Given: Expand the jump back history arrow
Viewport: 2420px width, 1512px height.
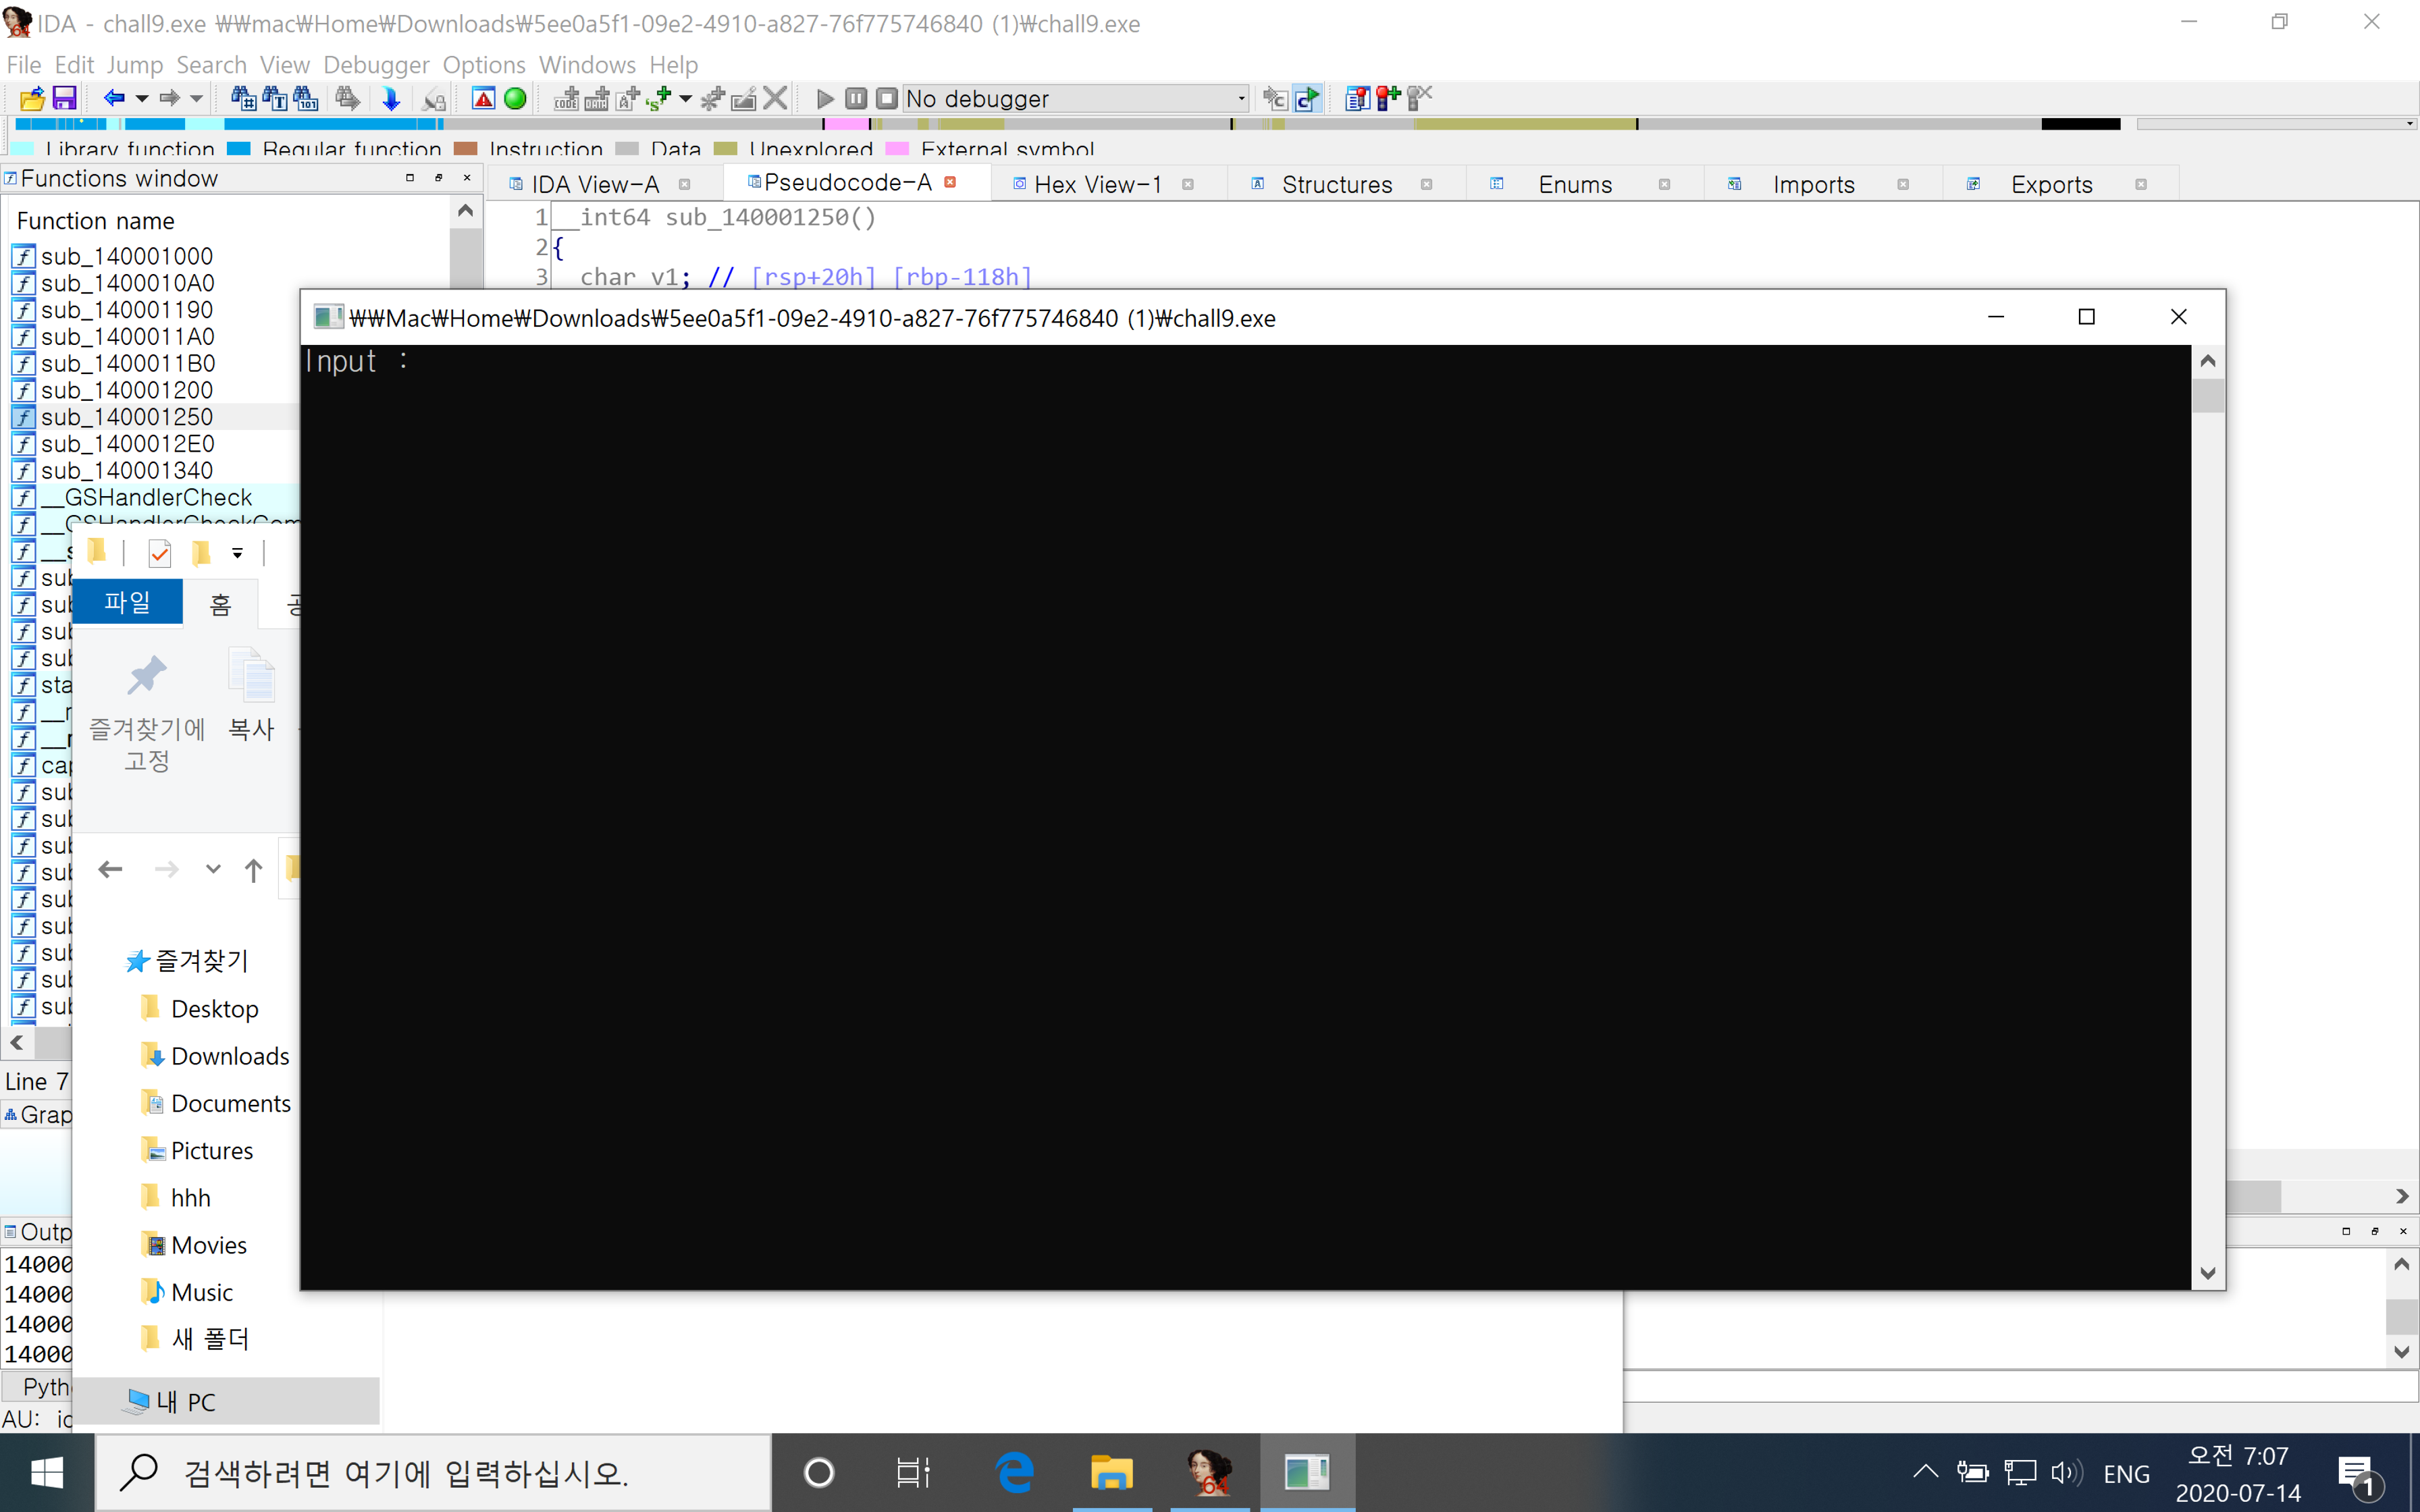Looking at the screenshot, I should 142,98.
